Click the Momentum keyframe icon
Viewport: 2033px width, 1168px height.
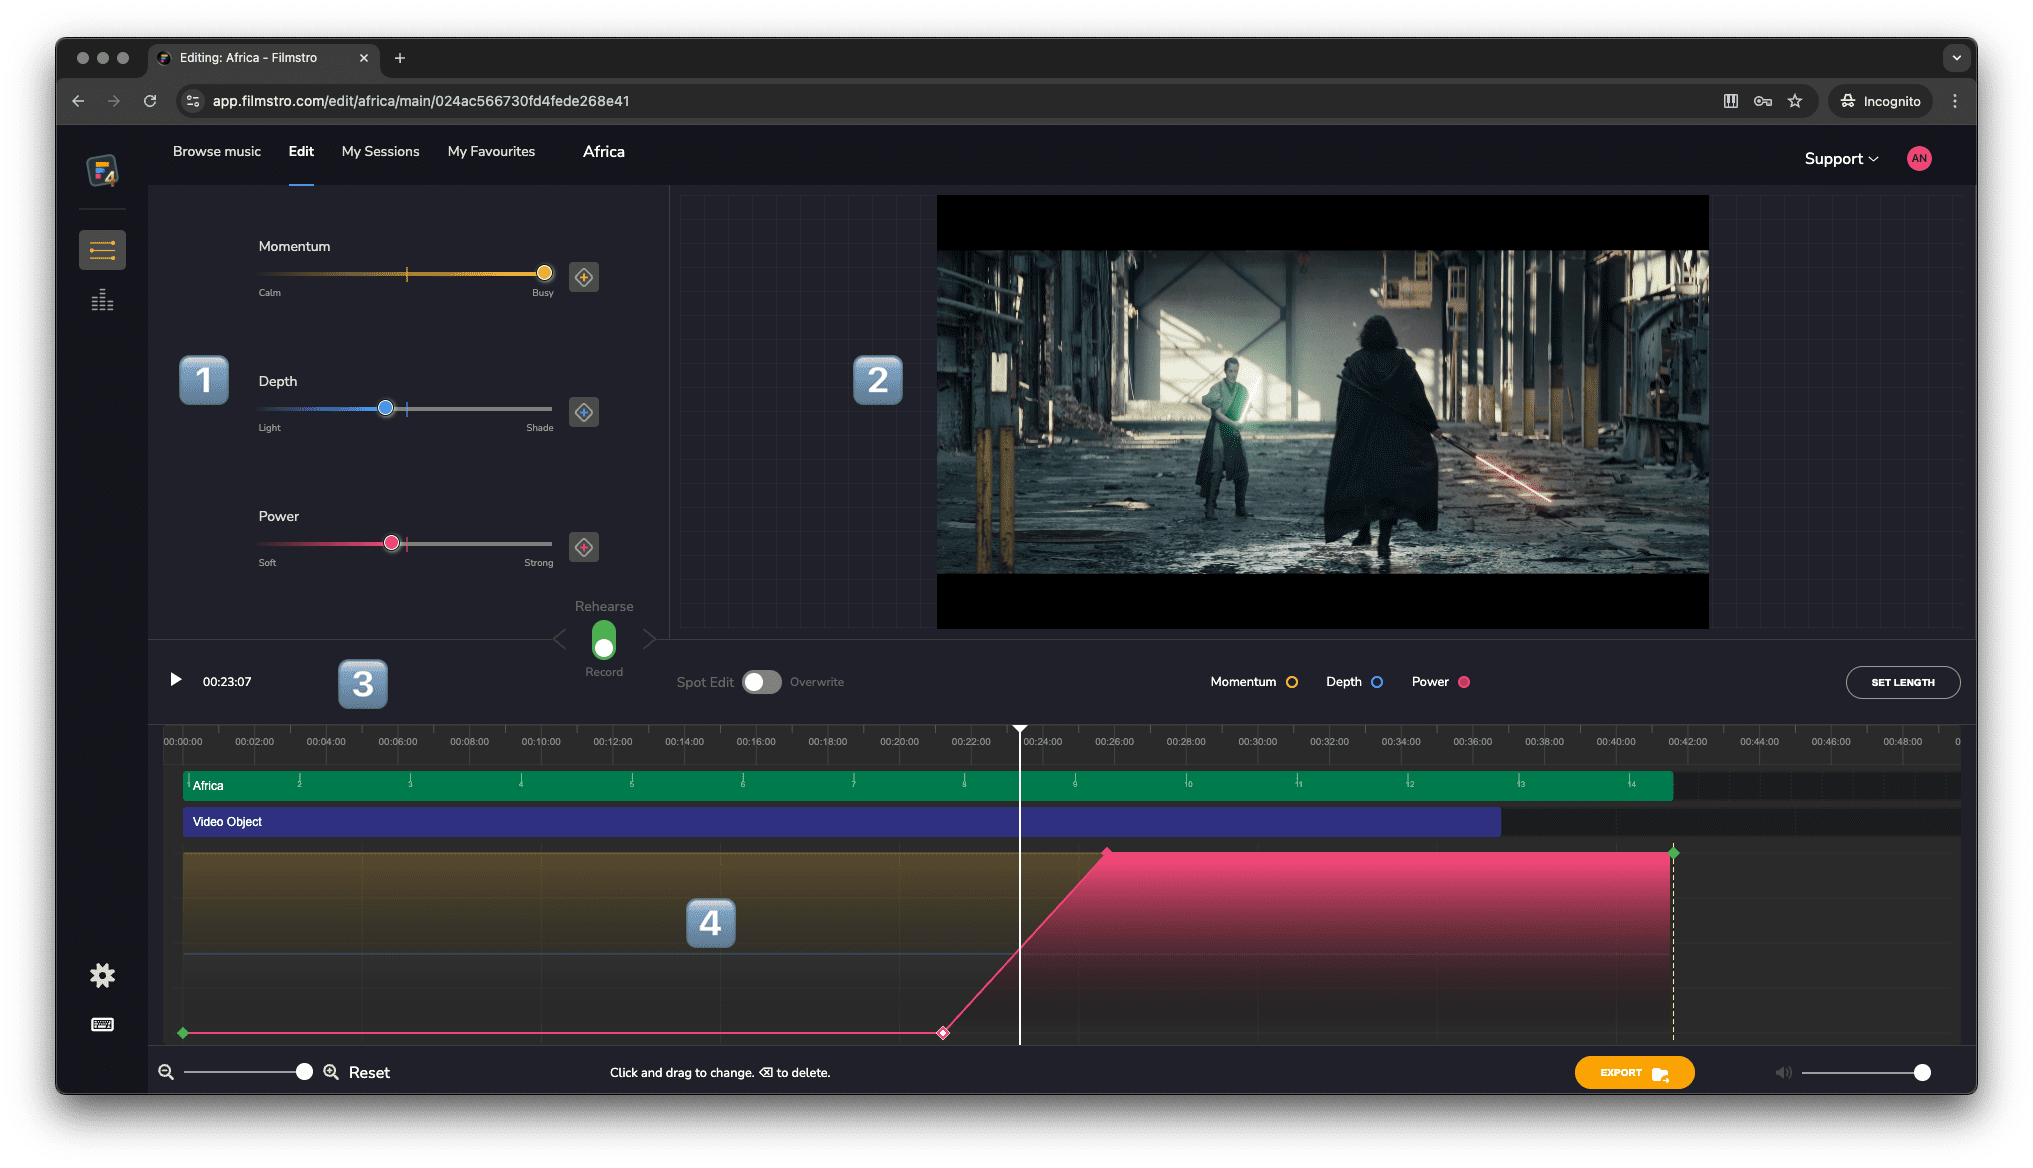pos(584,277)
